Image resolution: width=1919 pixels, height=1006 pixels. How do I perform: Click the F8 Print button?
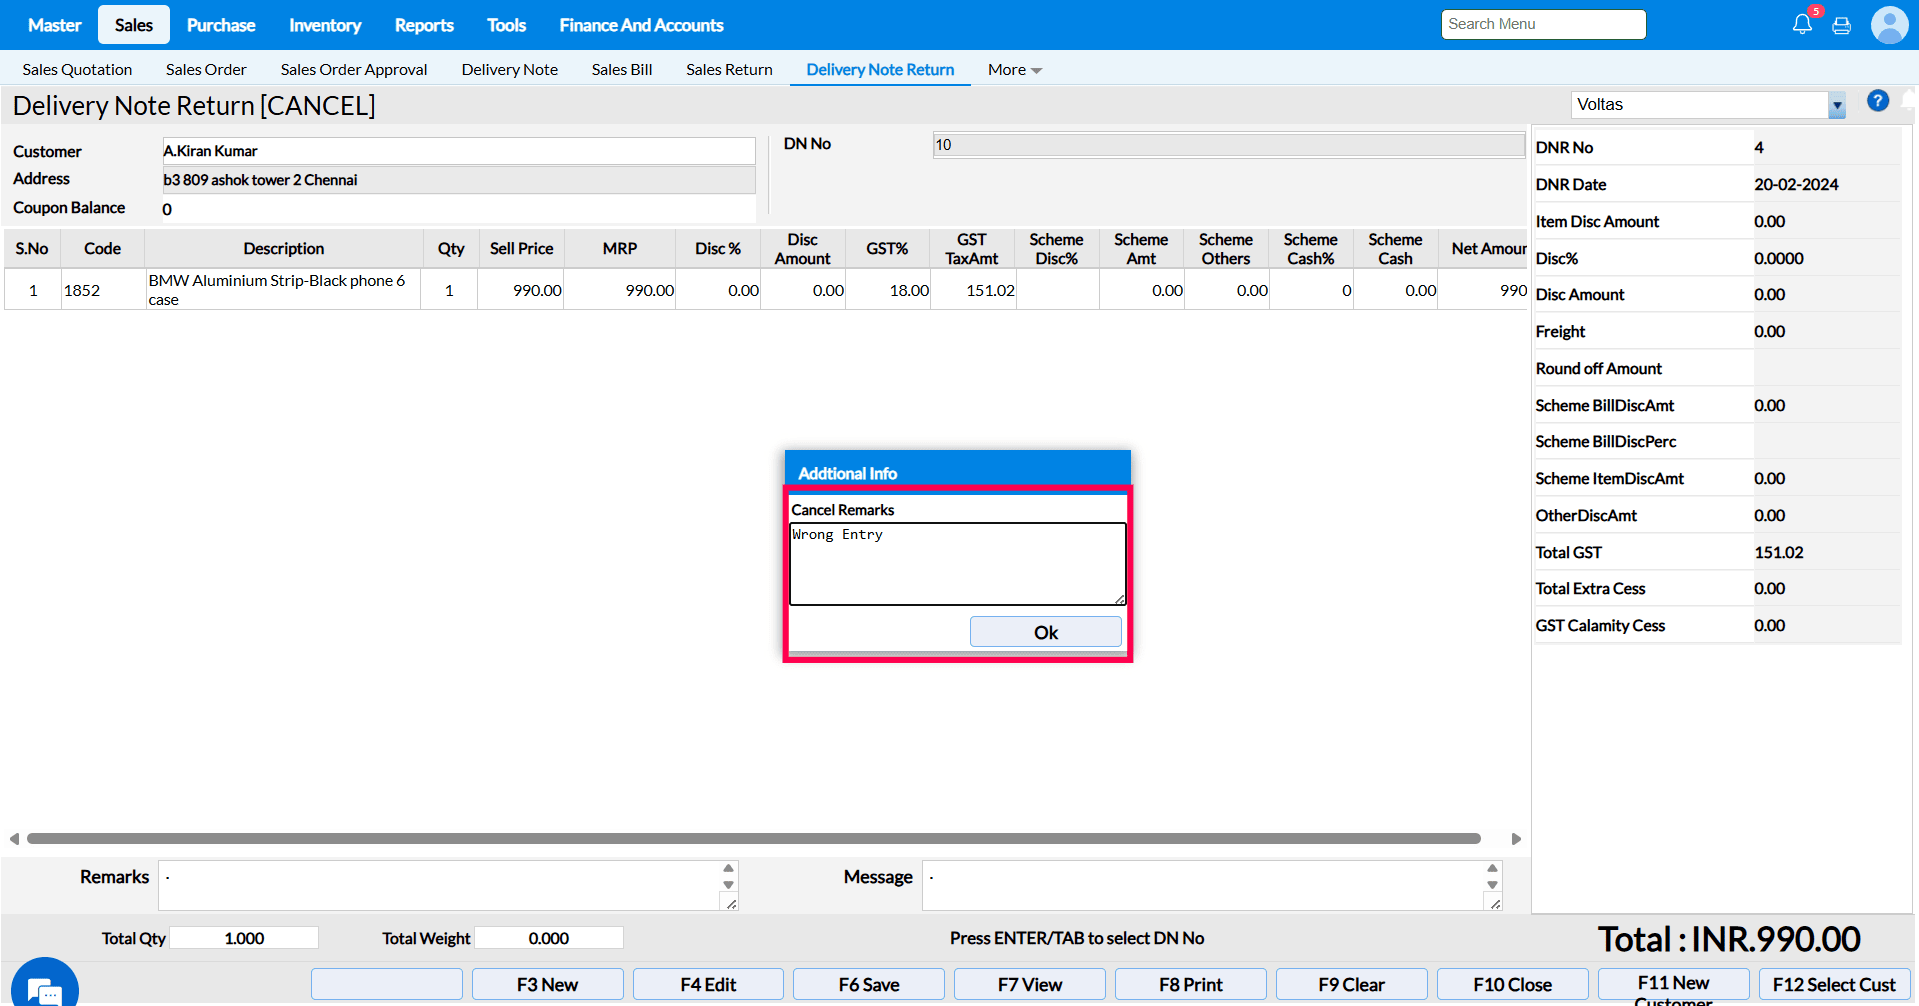point(1191,985)
